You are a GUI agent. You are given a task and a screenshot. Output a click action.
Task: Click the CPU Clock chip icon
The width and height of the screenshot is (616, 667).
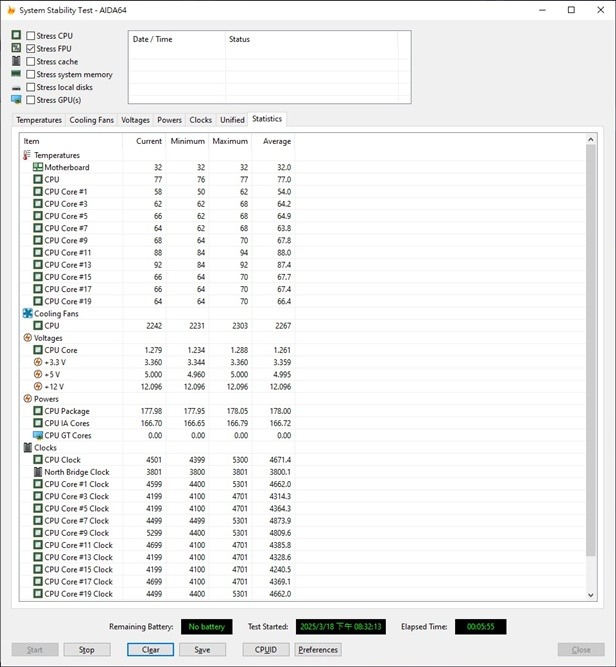[x=38, y=459]
